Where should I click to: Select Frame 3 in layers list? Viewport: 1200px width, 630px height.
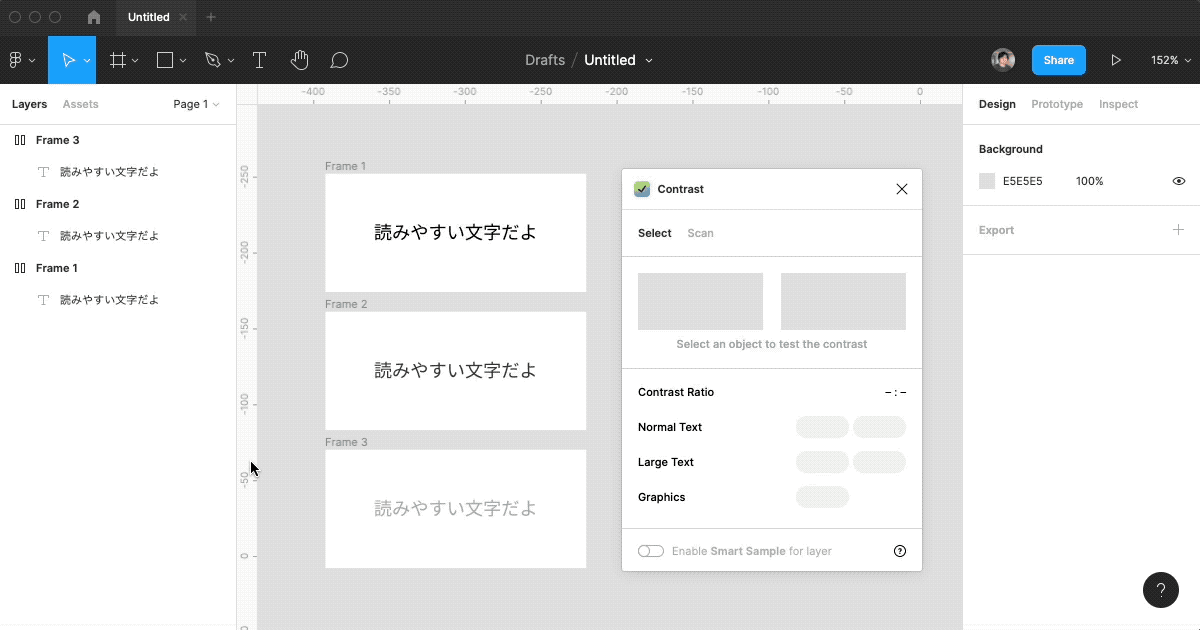click(x=57, y=140)
